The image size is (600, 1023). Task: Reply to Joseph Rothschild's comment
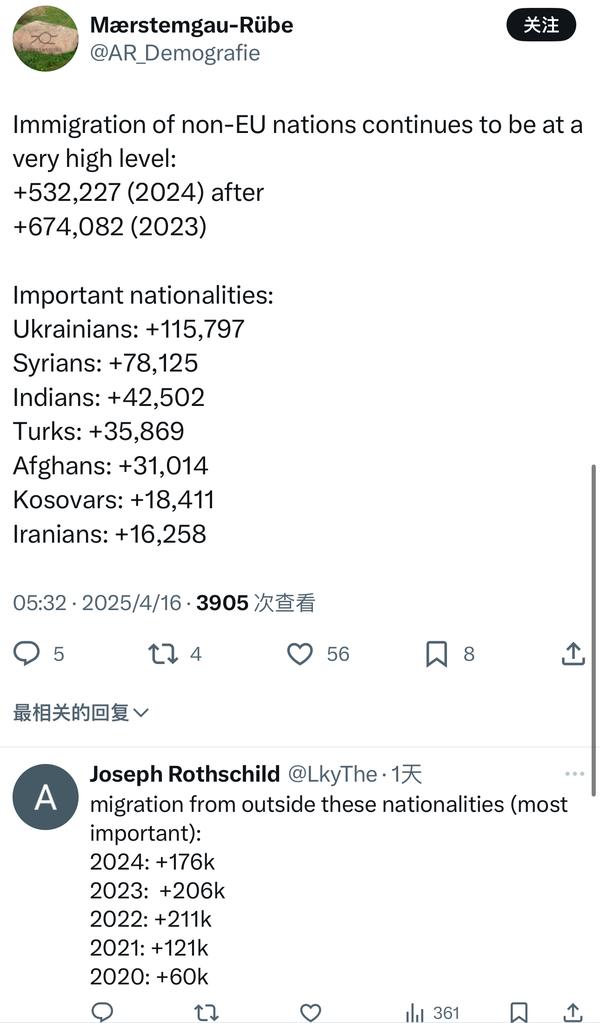102,1012
